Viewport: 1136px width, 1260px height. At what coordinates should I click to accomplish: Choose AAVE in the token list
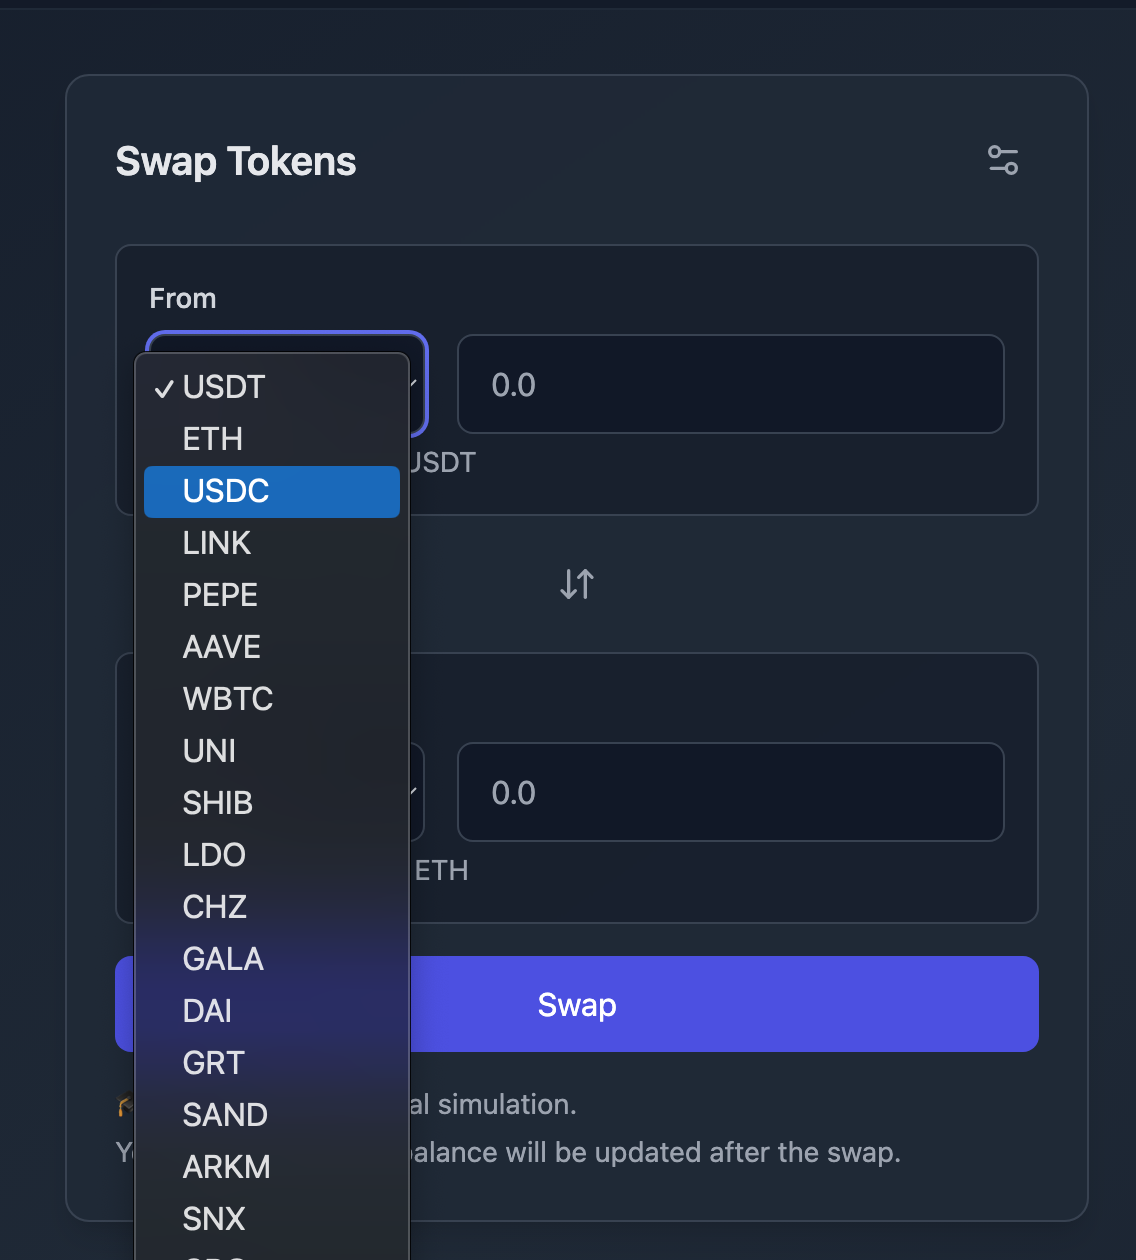222,647
